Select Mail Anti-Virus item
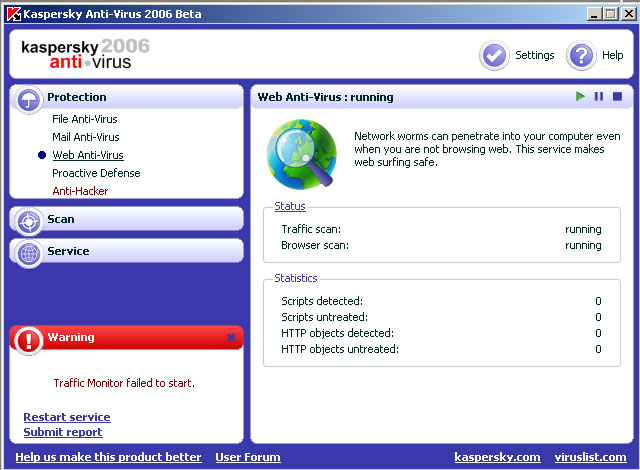Viewport: 640px width, 470px height. 86,137
